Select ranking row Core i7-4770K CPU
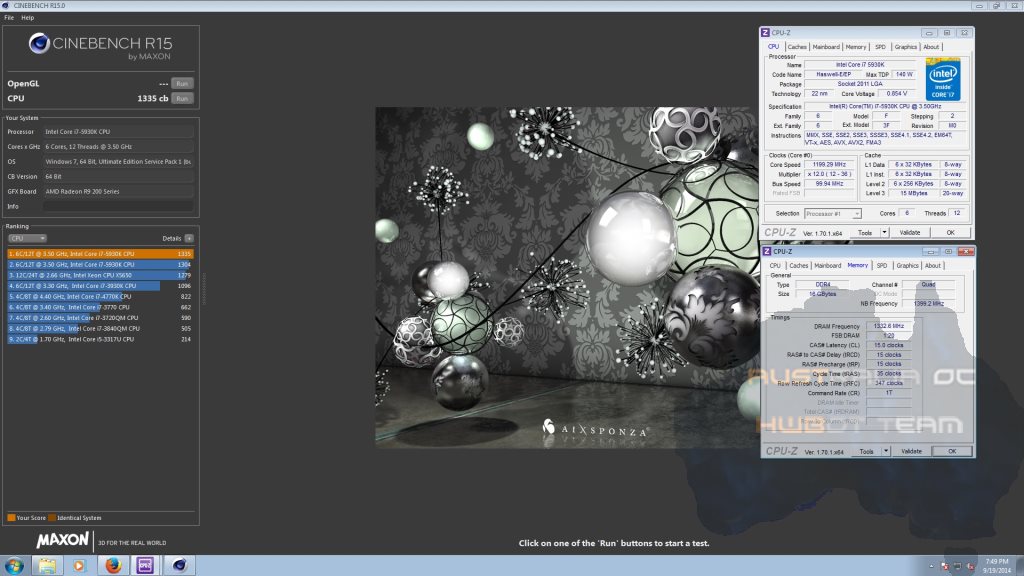Viewport: 1024px width, 576px height. [101, 296]
